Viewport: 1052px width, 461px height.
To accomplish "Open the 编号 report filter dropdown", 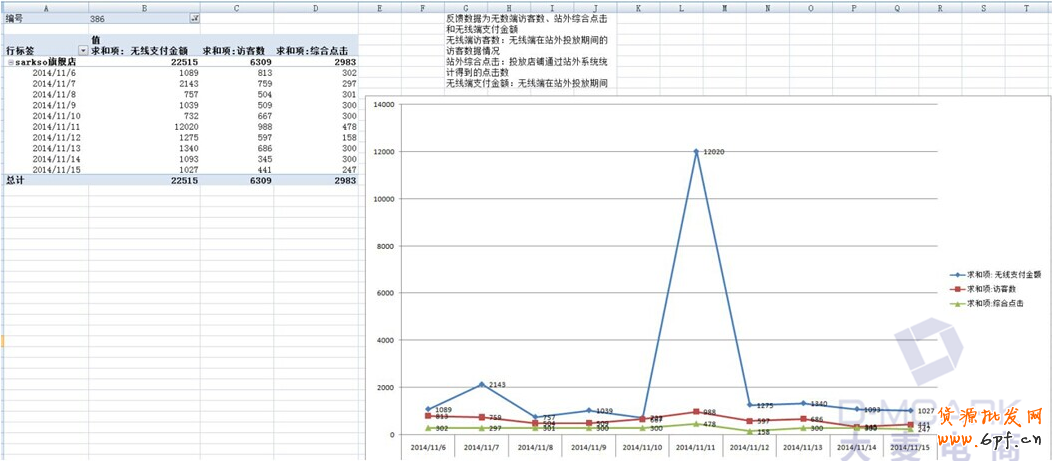I will click(194, 19).
